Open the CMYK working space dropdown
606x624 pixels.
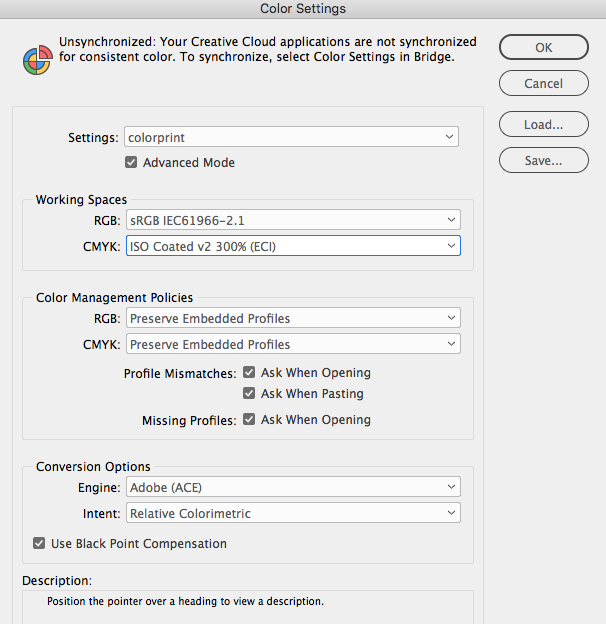[x=293, y=245]
